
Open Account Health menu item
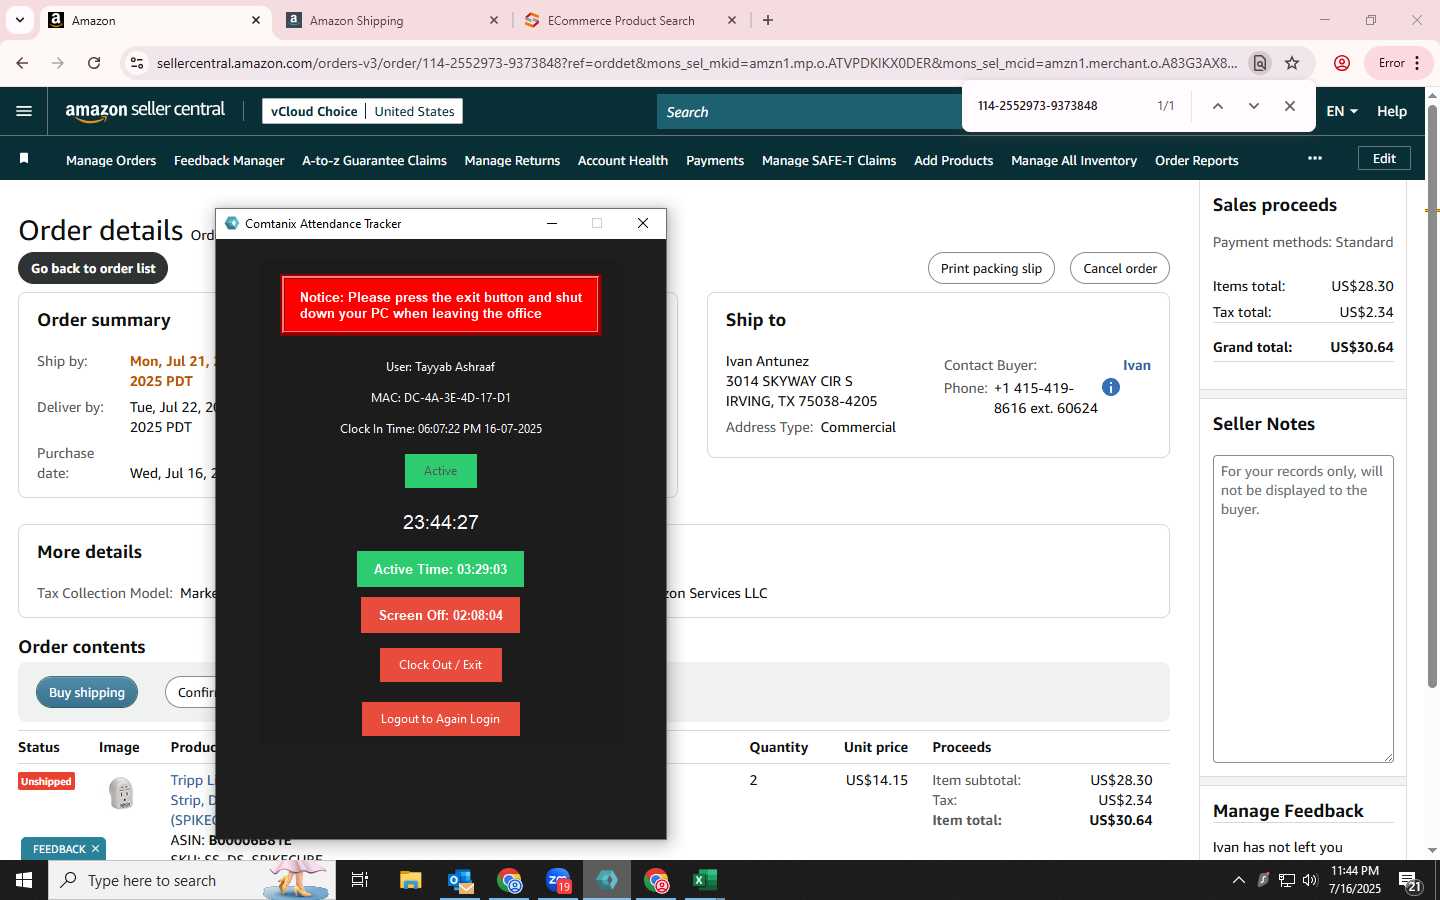(623, 160)
